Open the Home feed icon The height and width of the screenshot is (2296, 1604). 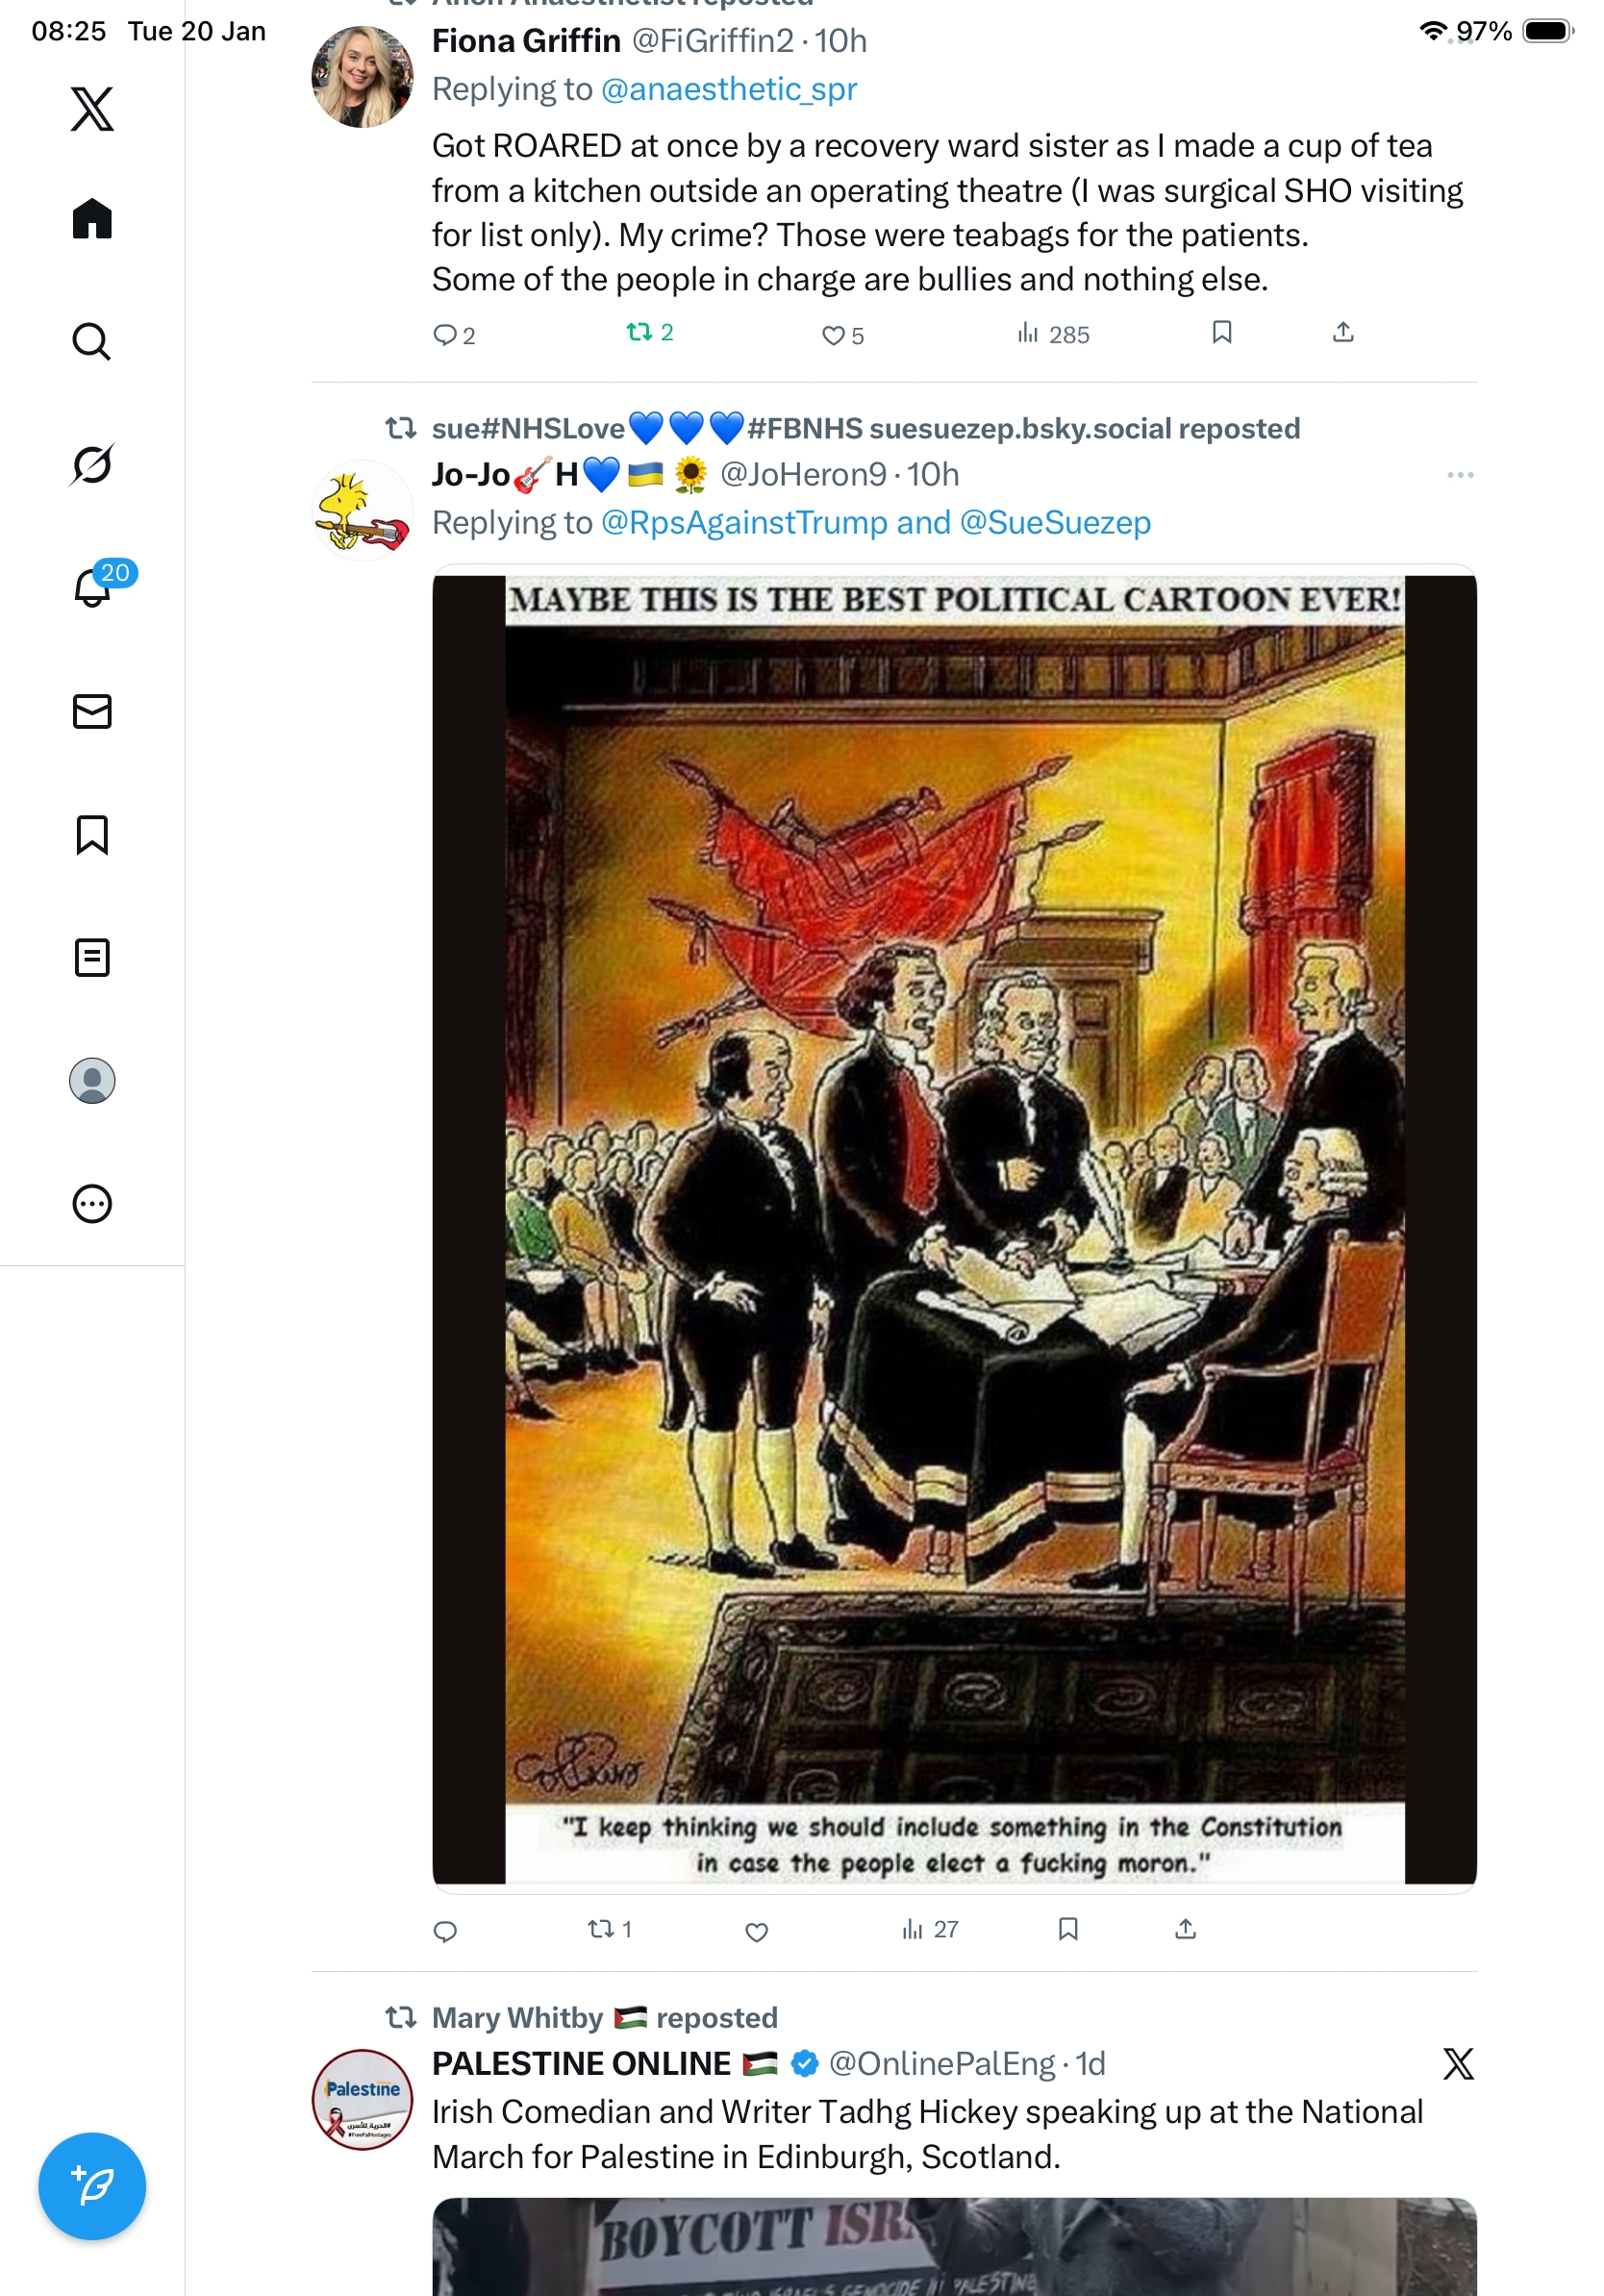coord(92,218)
